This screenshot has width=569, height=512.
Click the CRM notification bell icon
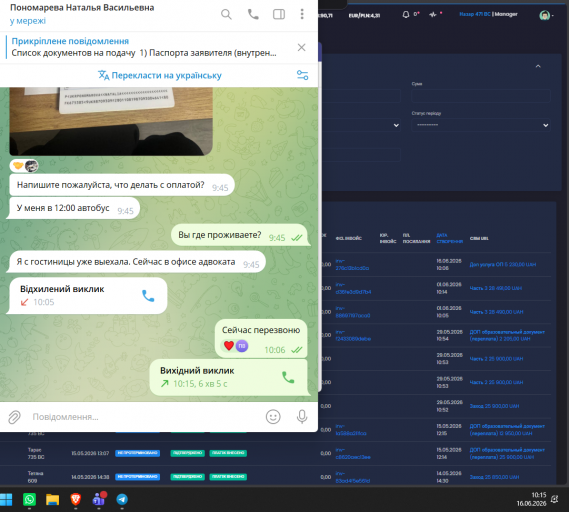click(406, 15)
